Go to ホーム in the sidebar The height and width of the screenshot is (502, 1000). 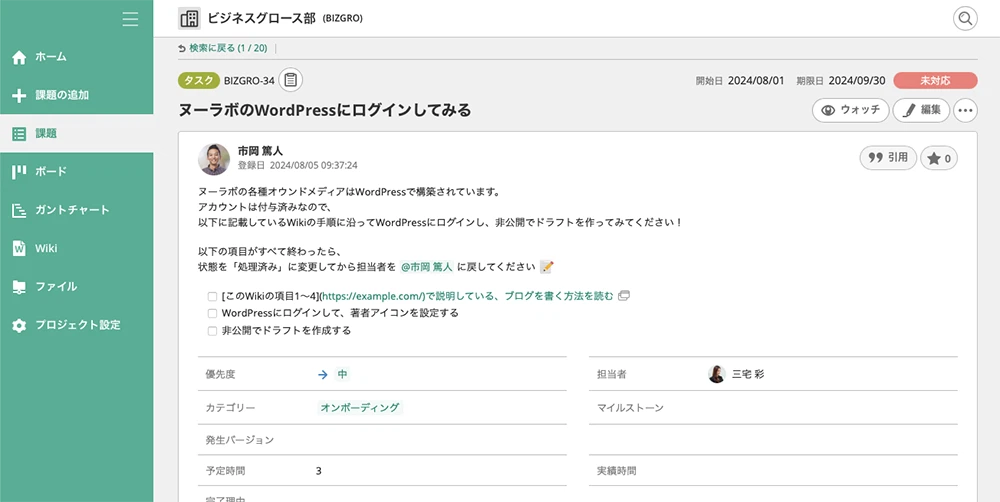tap(51, 57)
